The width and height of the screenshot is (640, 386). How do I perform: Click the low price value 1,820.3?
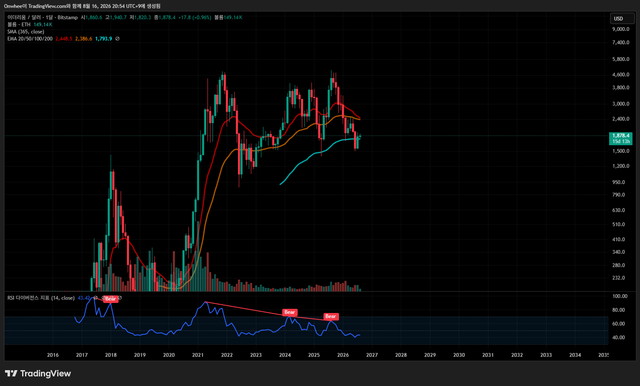[x=142, y=18]
